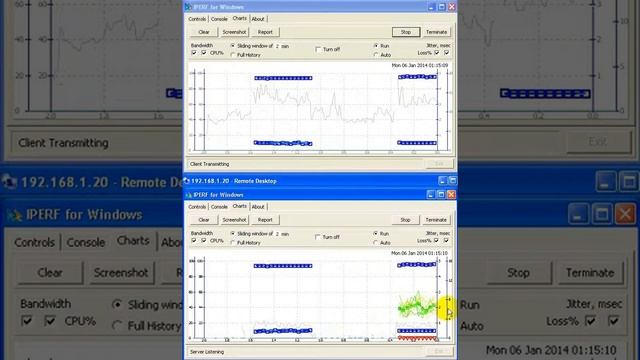Toggle Bandwidth checkbox in the Server Listening window
Image resolution: width=640 pixels, height=360 pixels.
click(194, 241)
